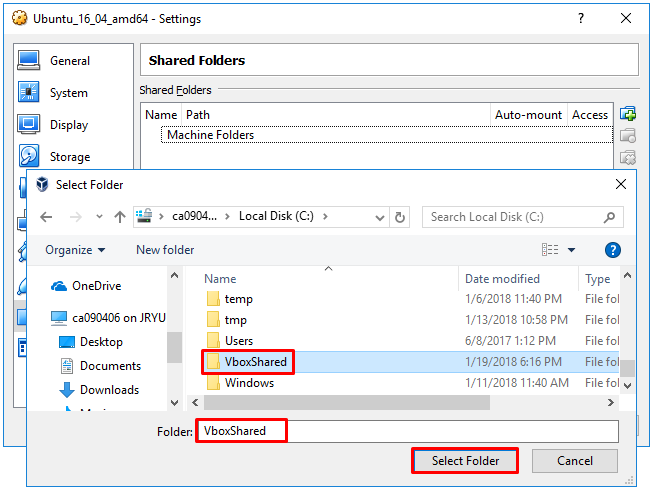Viewport: 653px width, 492px height.
Task: Open recent locations dropdown arrow
Action: point(99,217)
